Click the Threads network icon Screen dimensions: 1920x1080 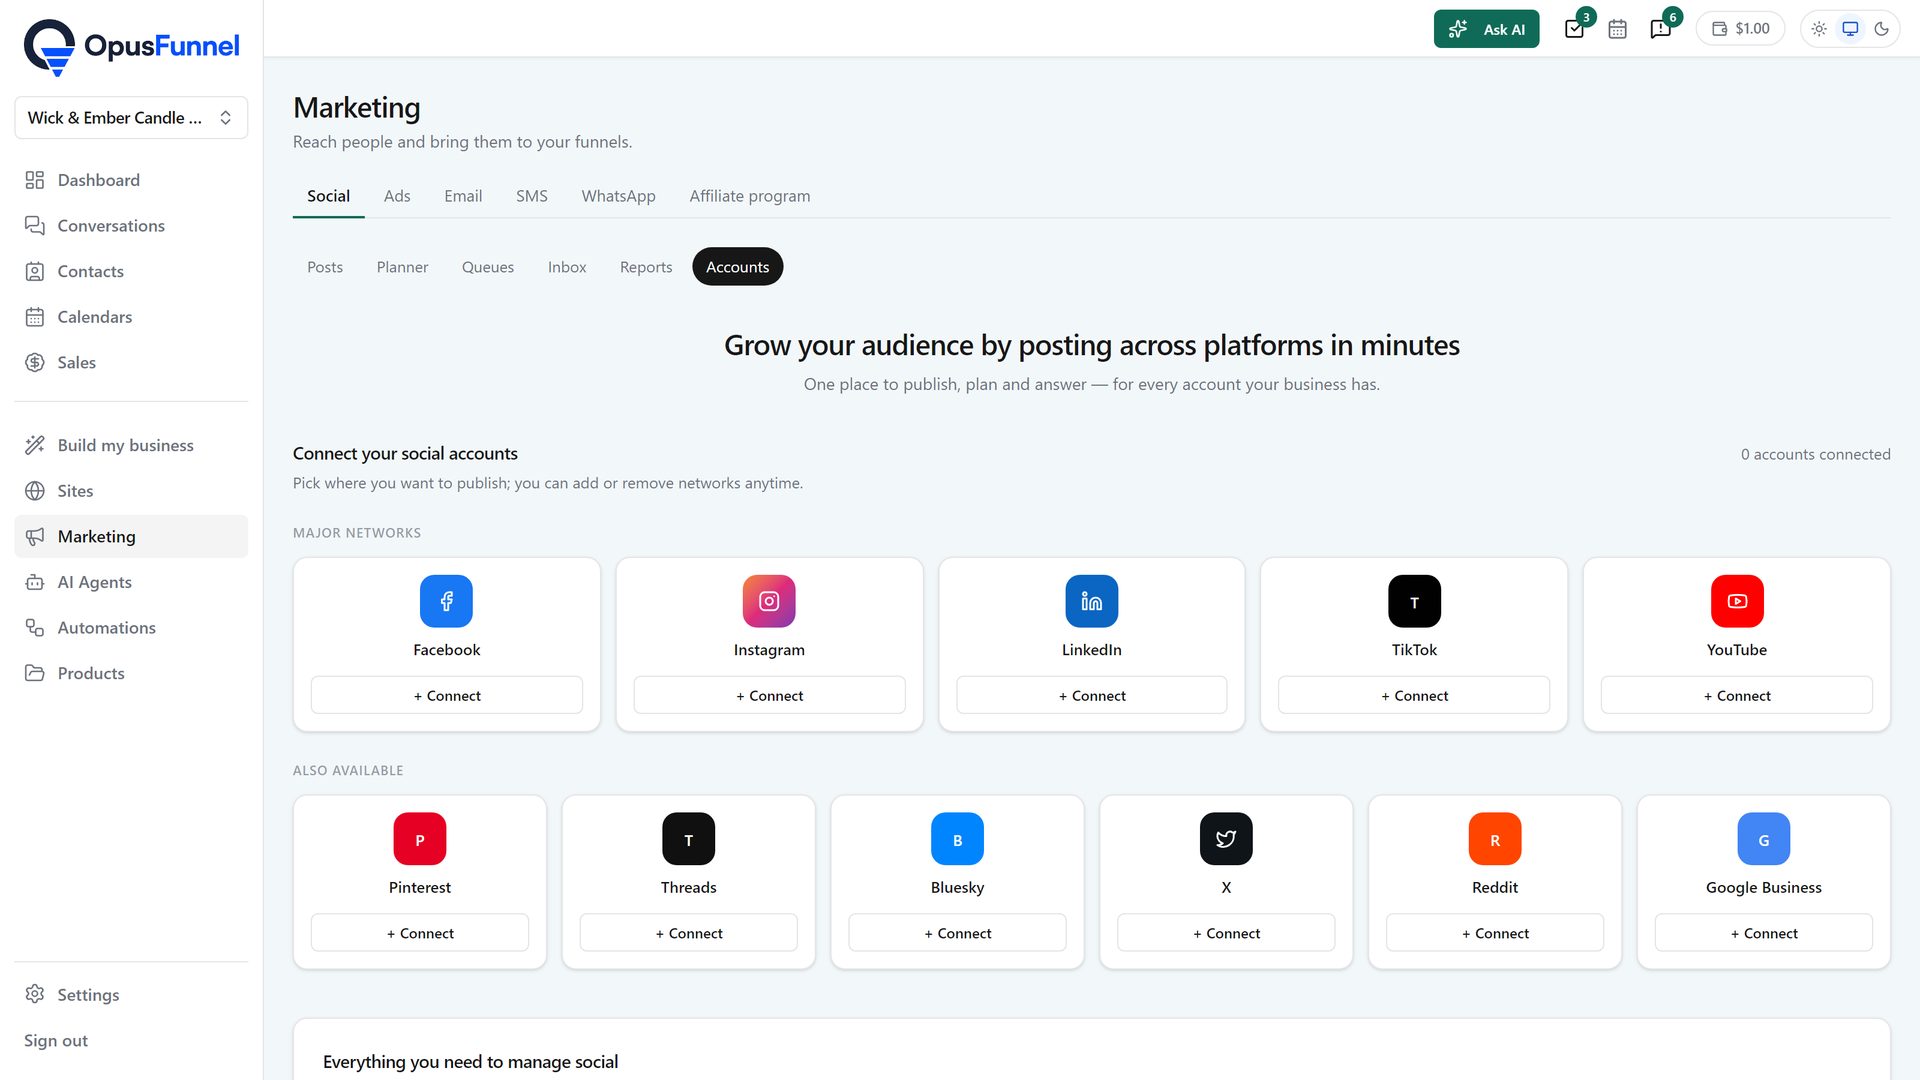click(689, 839)
